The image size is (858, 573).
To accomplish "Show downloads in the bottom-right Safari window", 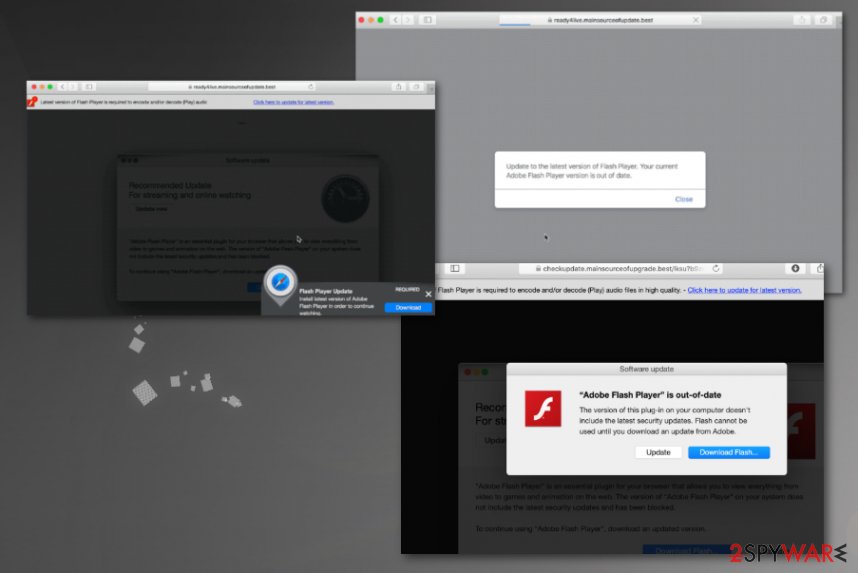I will pos(795,268).
